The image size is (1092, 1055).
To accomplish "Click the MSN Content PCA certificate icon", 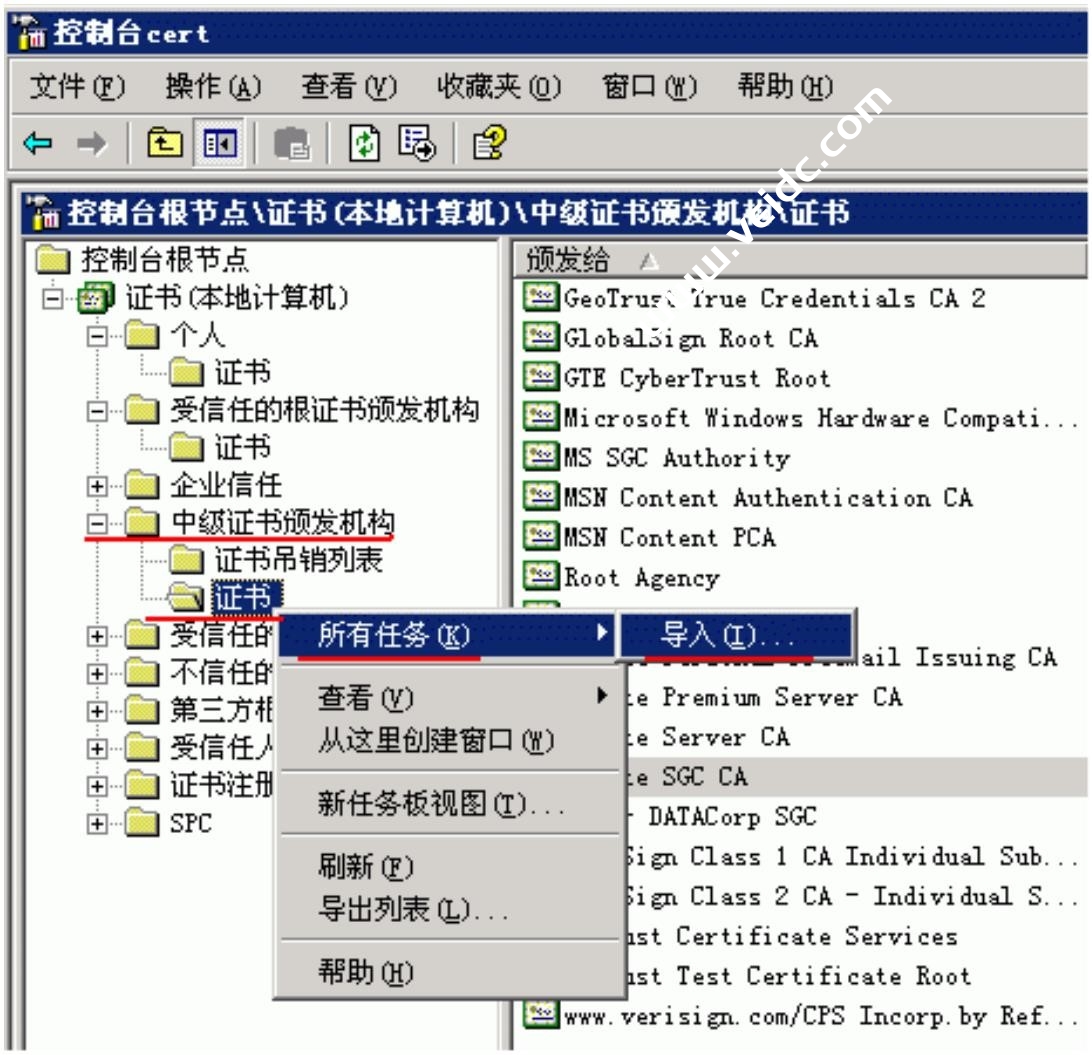I will (540, 537).
